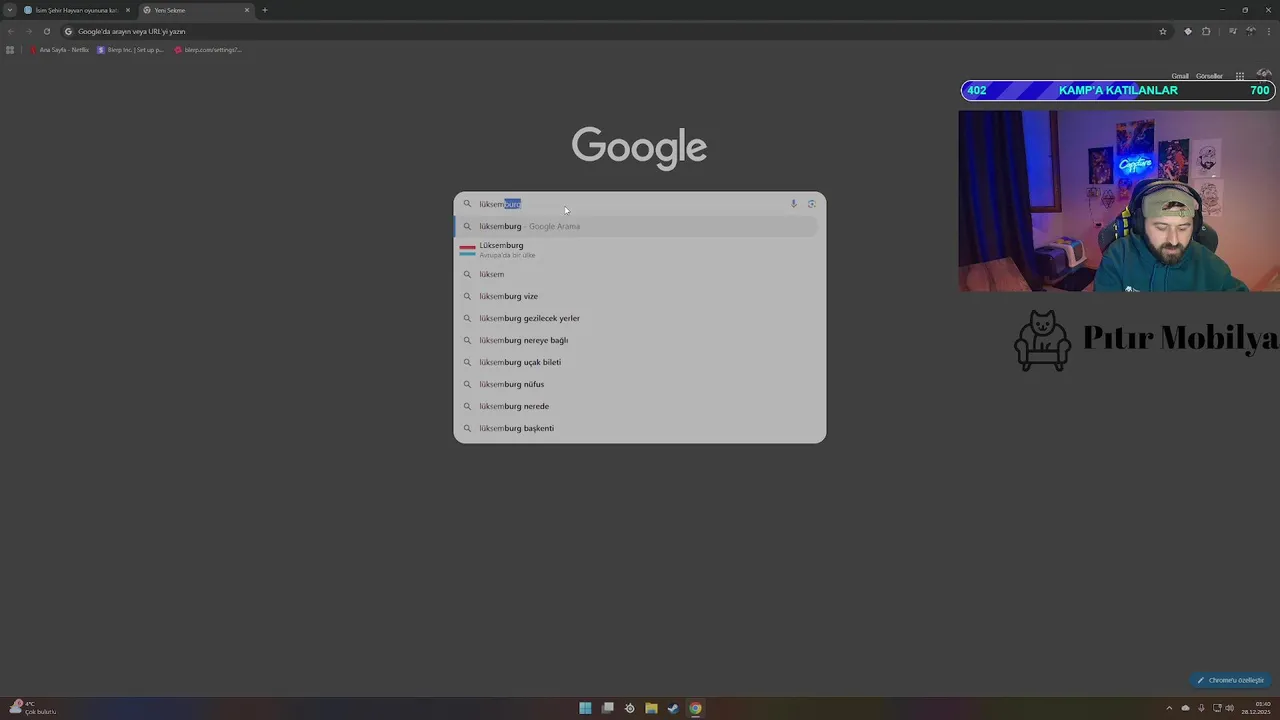Open the tab search dropdown arrow
The image size is (1280, 720).
click(x=9, y=10)
